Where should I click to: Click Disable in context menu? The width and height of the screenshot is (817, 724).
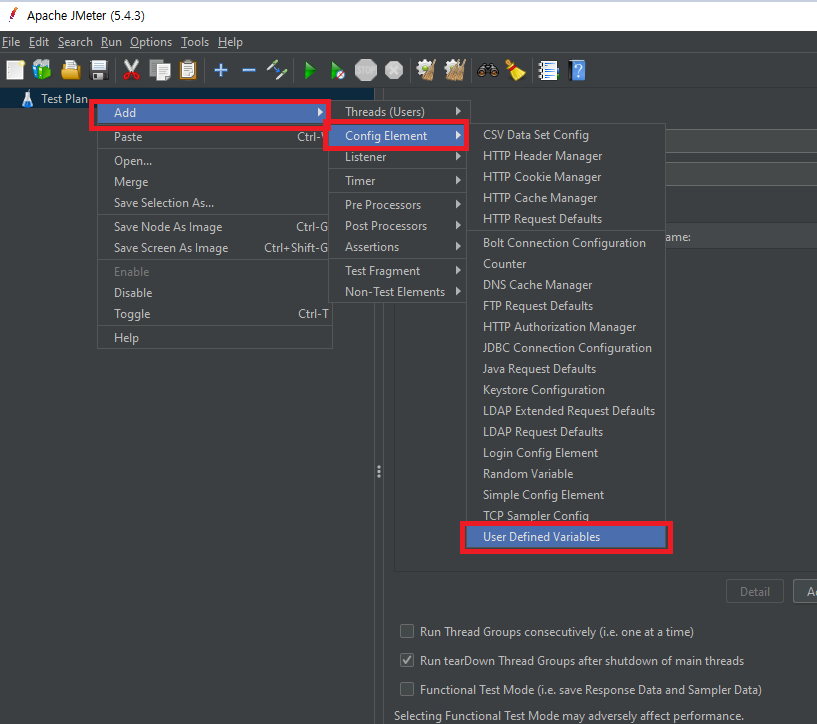[x=214, y=293]
